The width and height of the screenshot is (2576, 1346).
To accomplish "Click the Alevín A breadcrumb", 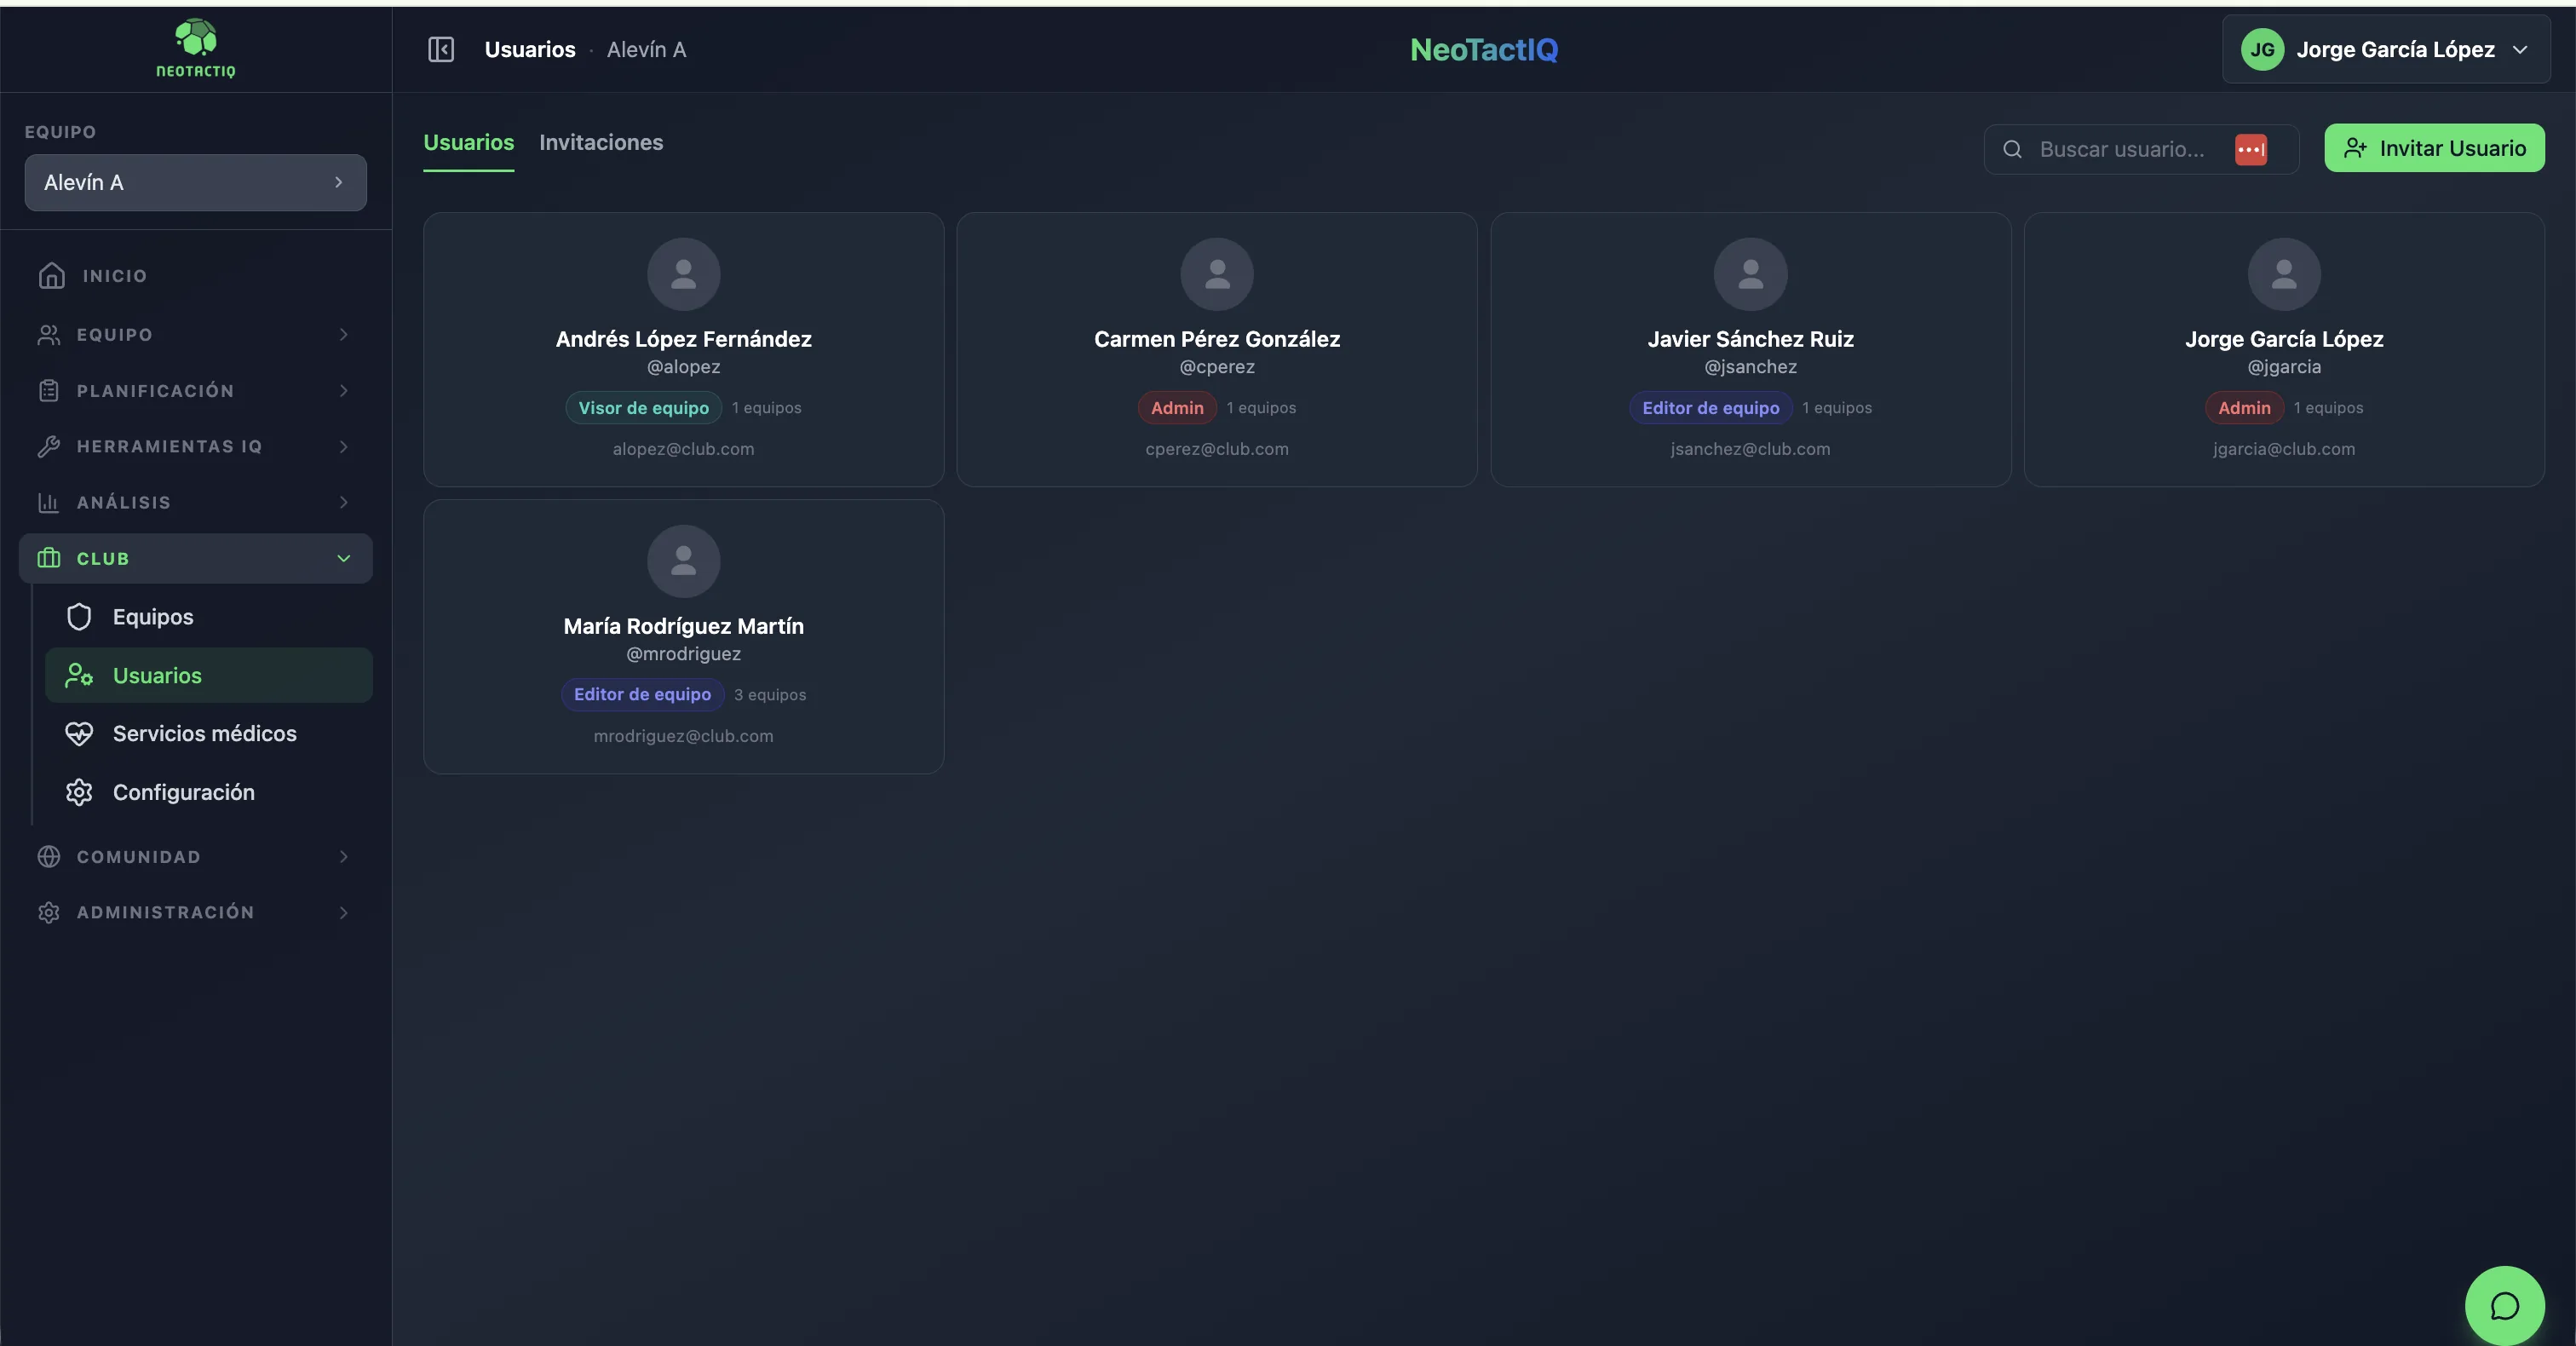I will tap(646, 49).
